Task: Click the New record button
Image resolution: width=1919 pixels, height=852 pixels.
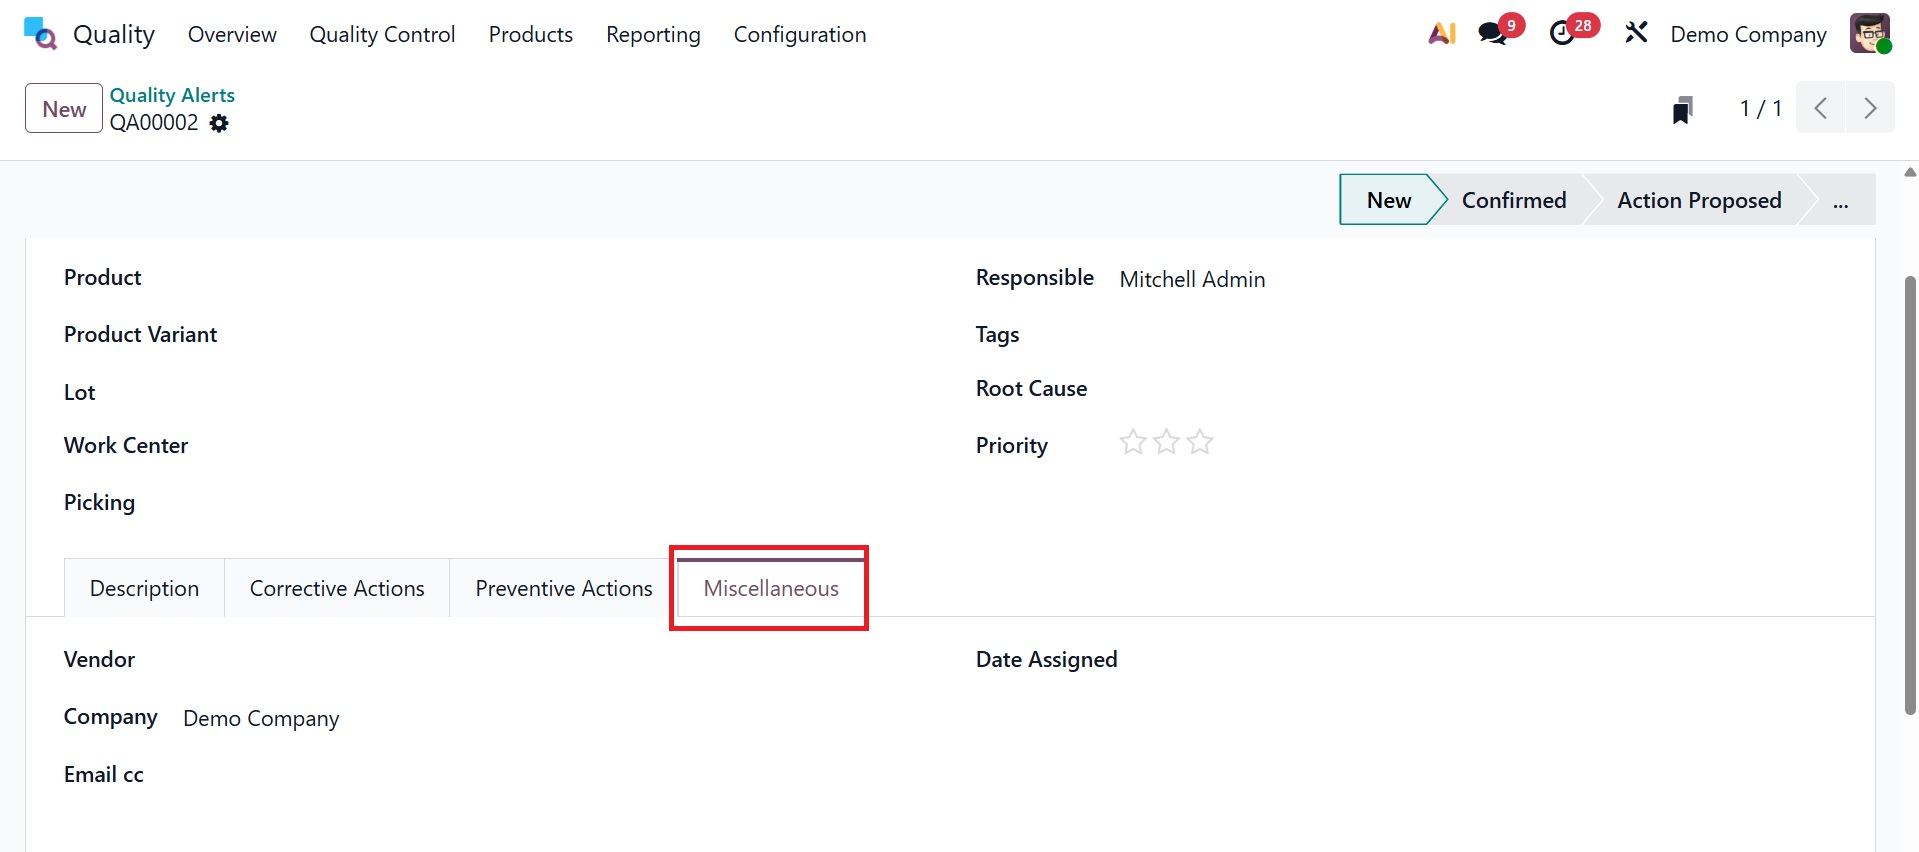Action: coord(64,109)
